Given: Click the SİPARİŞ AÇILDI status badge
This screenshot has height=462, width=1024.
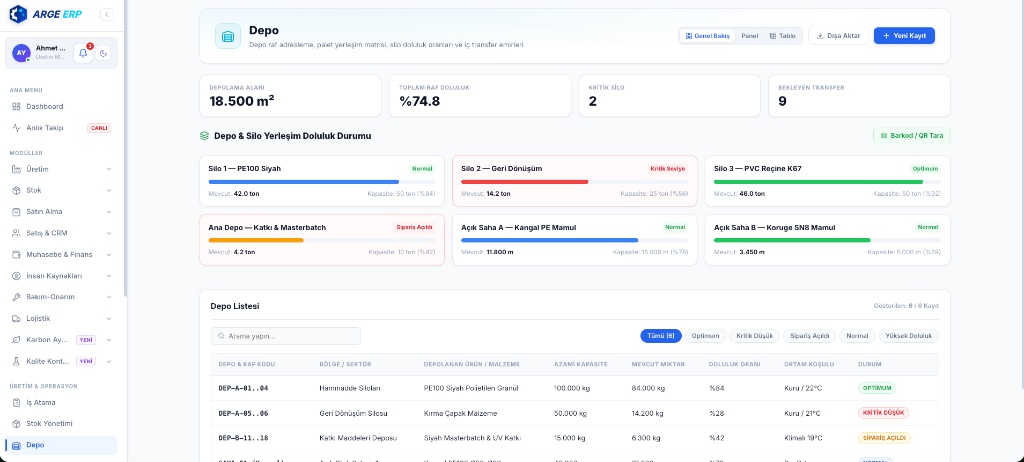Looking at the screenshot, I should point(884,438).
